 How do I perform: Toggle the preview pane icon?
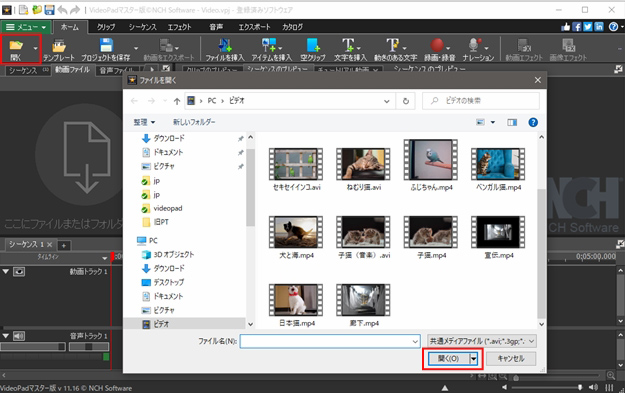point(512,122)
